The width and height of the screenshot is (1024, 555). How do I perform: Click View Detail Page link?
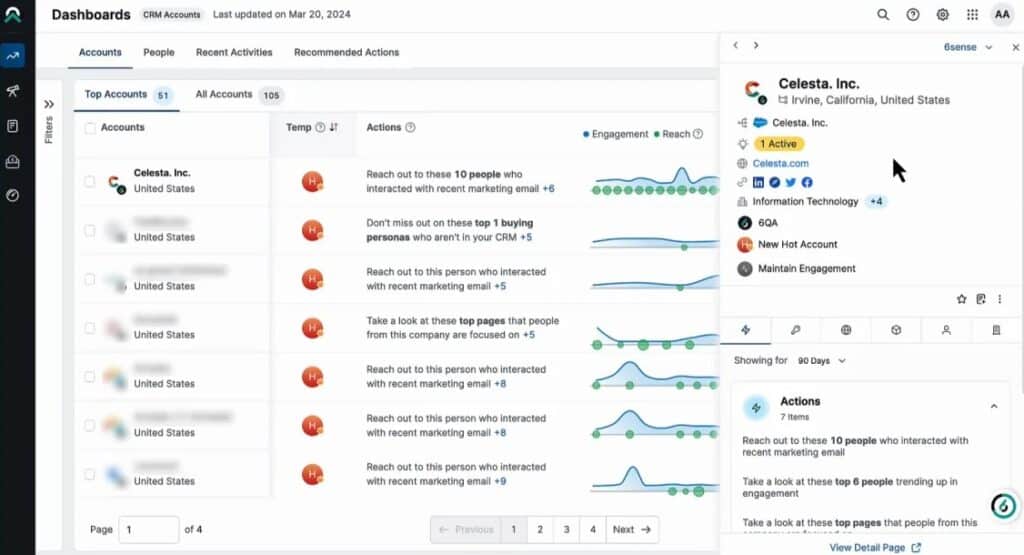pyautogui.click(x=874, y=548)
